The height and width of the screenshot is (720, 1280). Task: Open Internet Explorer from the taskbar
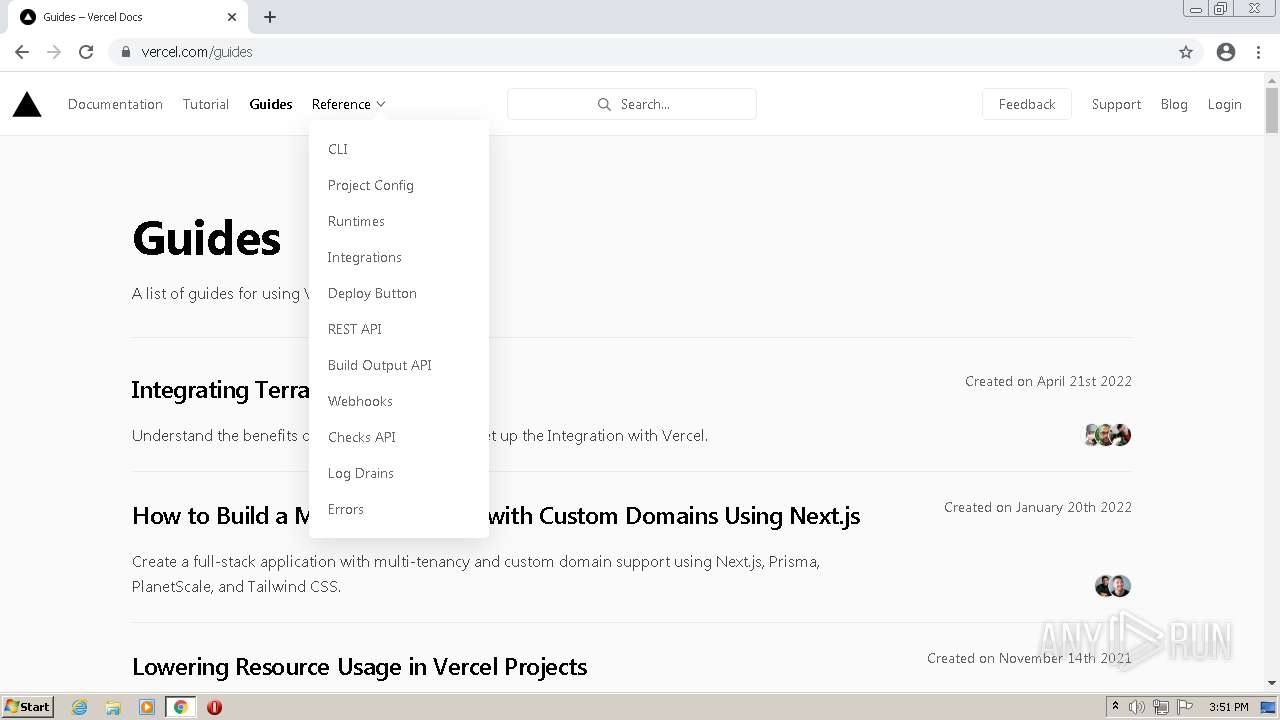pos(80,707)
